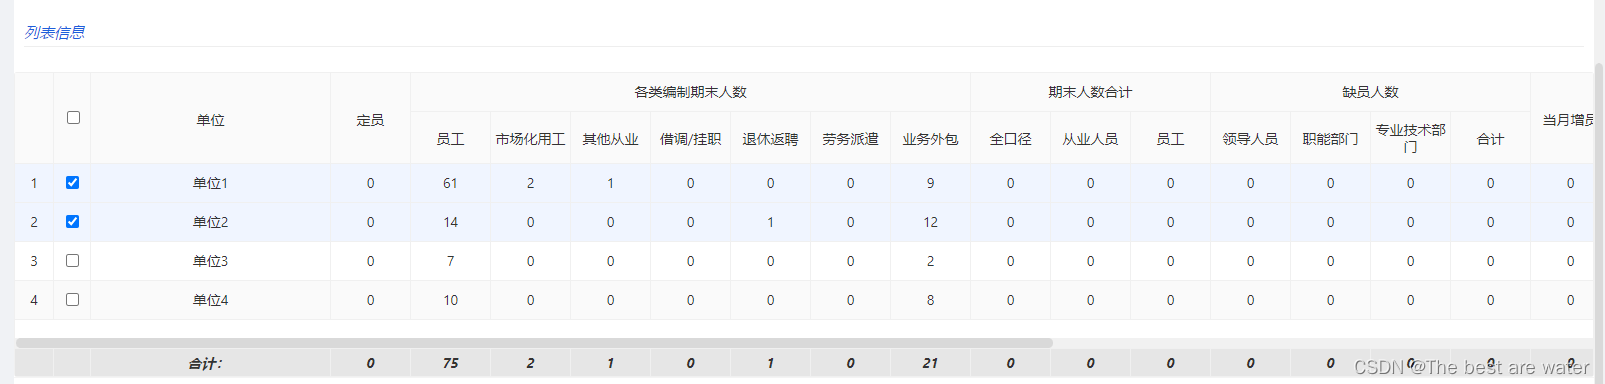1605x384 pixels.
Task: Click the 从业人员 column header
Action: tap(1090, 139)
